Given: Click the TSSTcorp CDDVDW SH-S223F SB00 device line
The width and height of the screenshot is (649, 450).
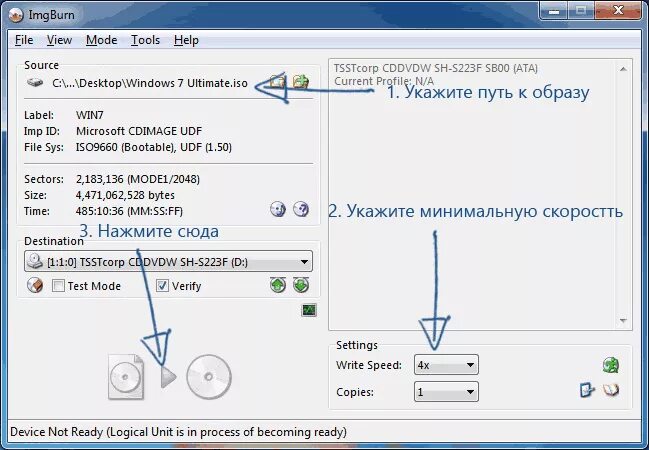Looking at the screenshot, I should [436, 68].
